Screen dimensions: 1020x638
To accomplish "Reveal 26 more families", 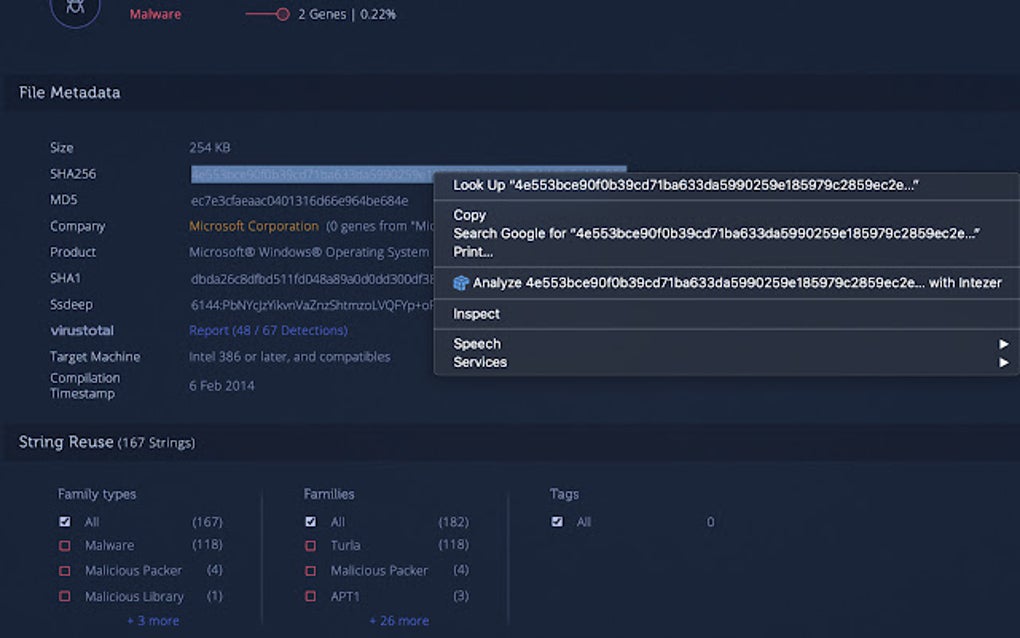I will [399, 621].
